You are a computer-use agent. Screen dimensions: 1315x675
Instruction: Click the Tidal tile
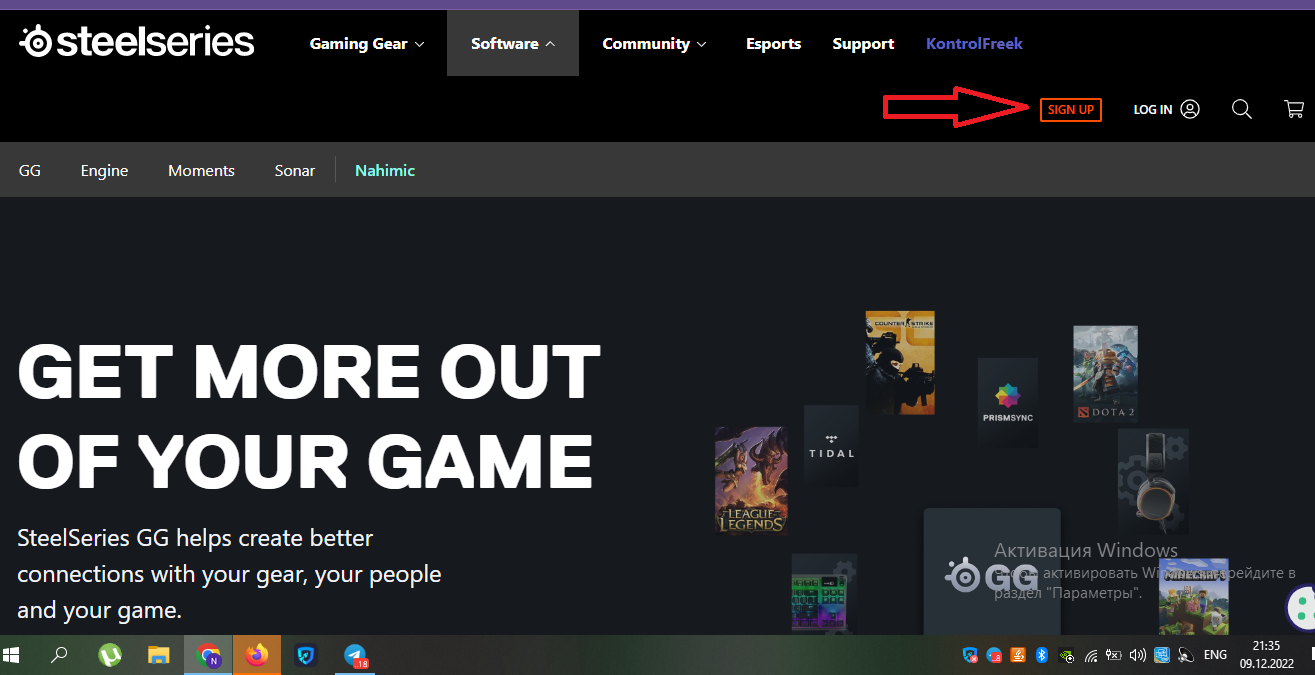coord(831,445)
